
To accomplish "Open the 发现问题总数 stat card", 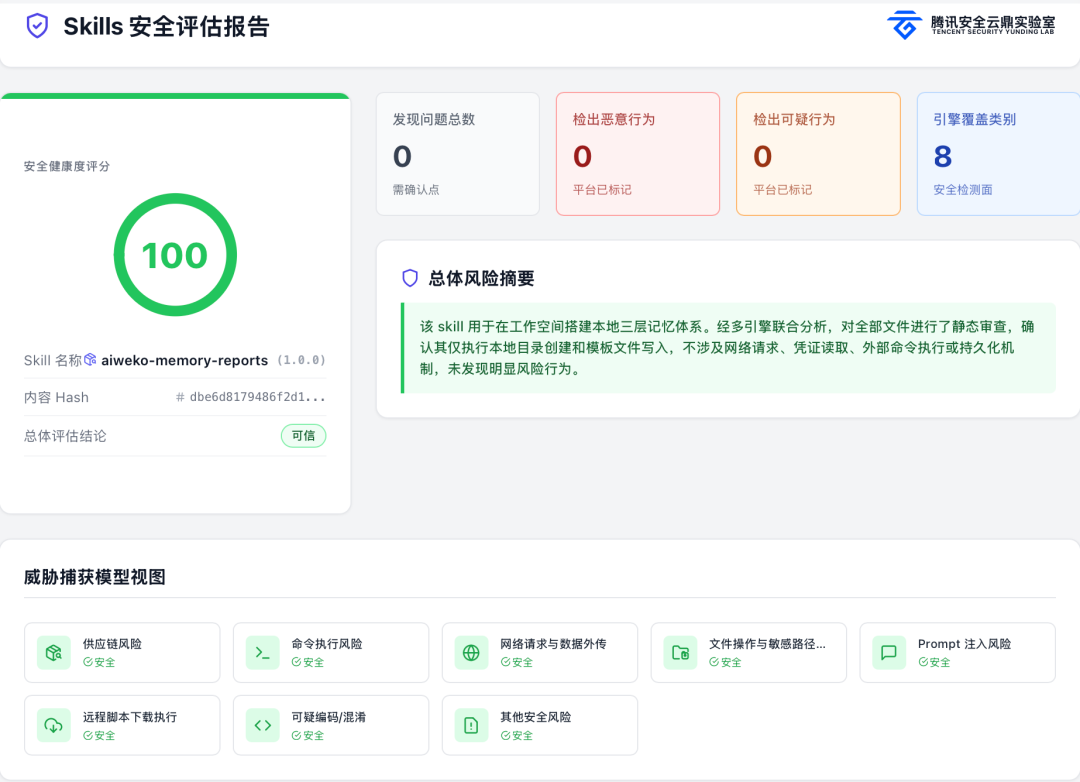I will [458, 154].
